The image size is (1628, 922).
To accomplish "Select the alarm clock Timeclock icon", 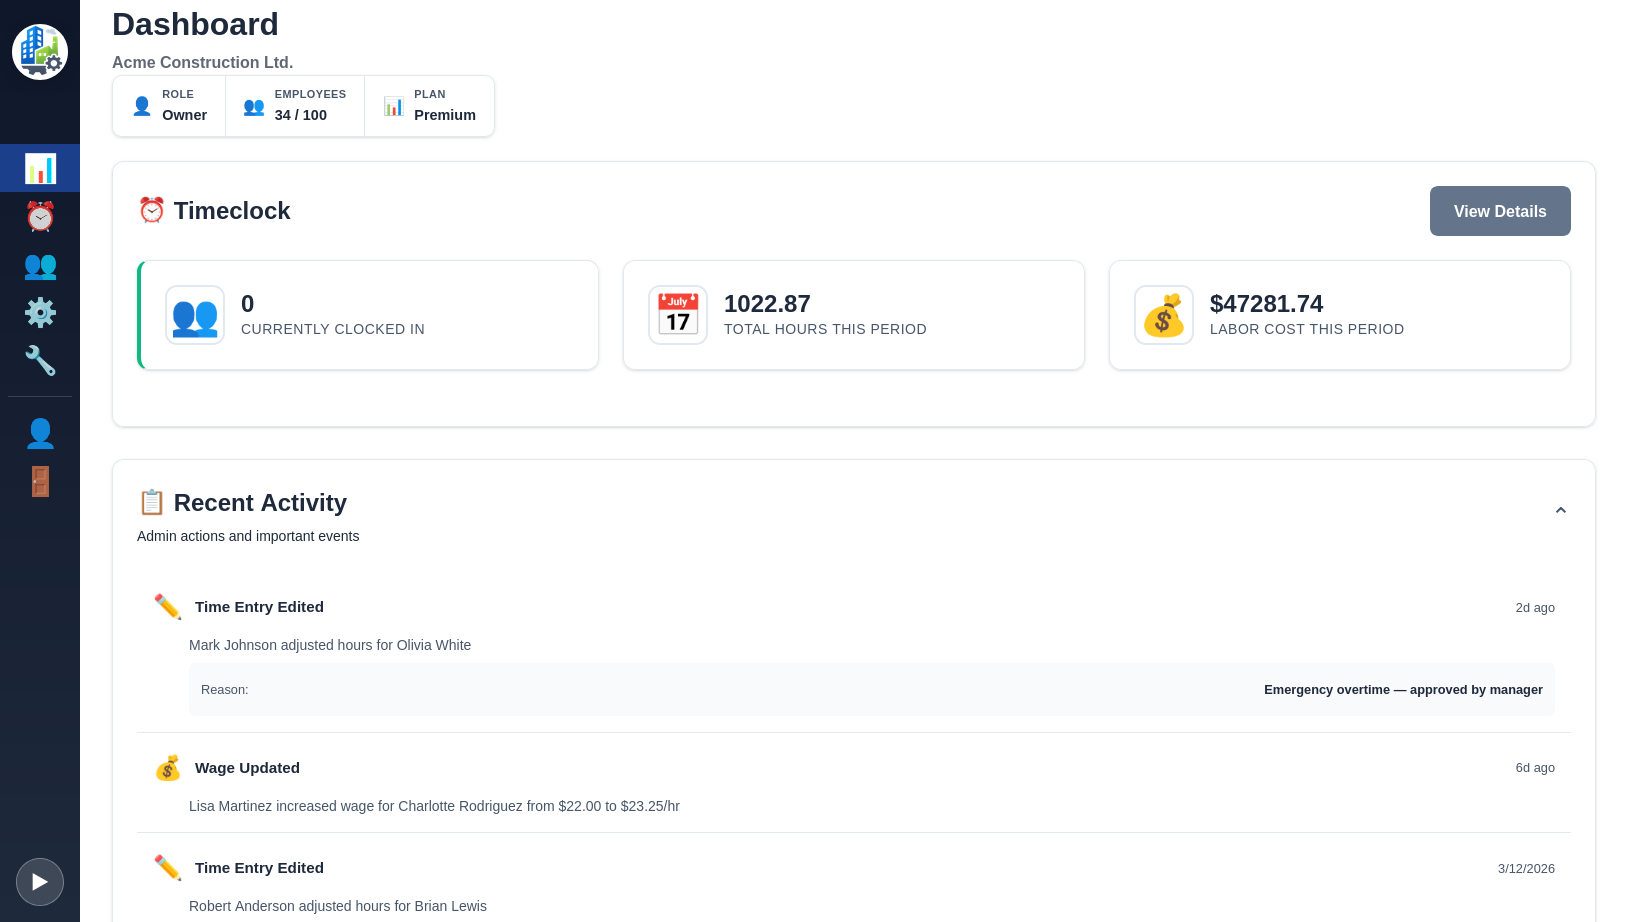I will 40,216.
